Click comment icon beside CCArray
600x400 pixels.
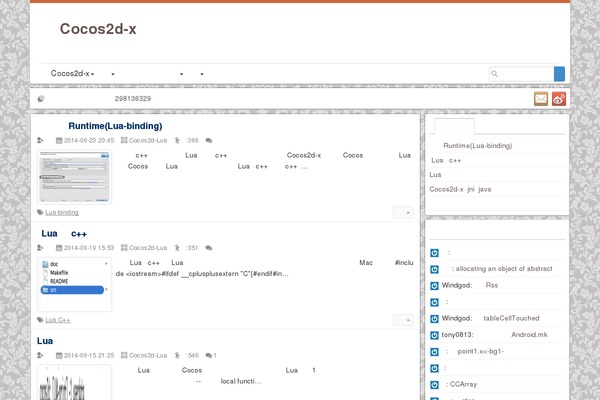[434, 385]
